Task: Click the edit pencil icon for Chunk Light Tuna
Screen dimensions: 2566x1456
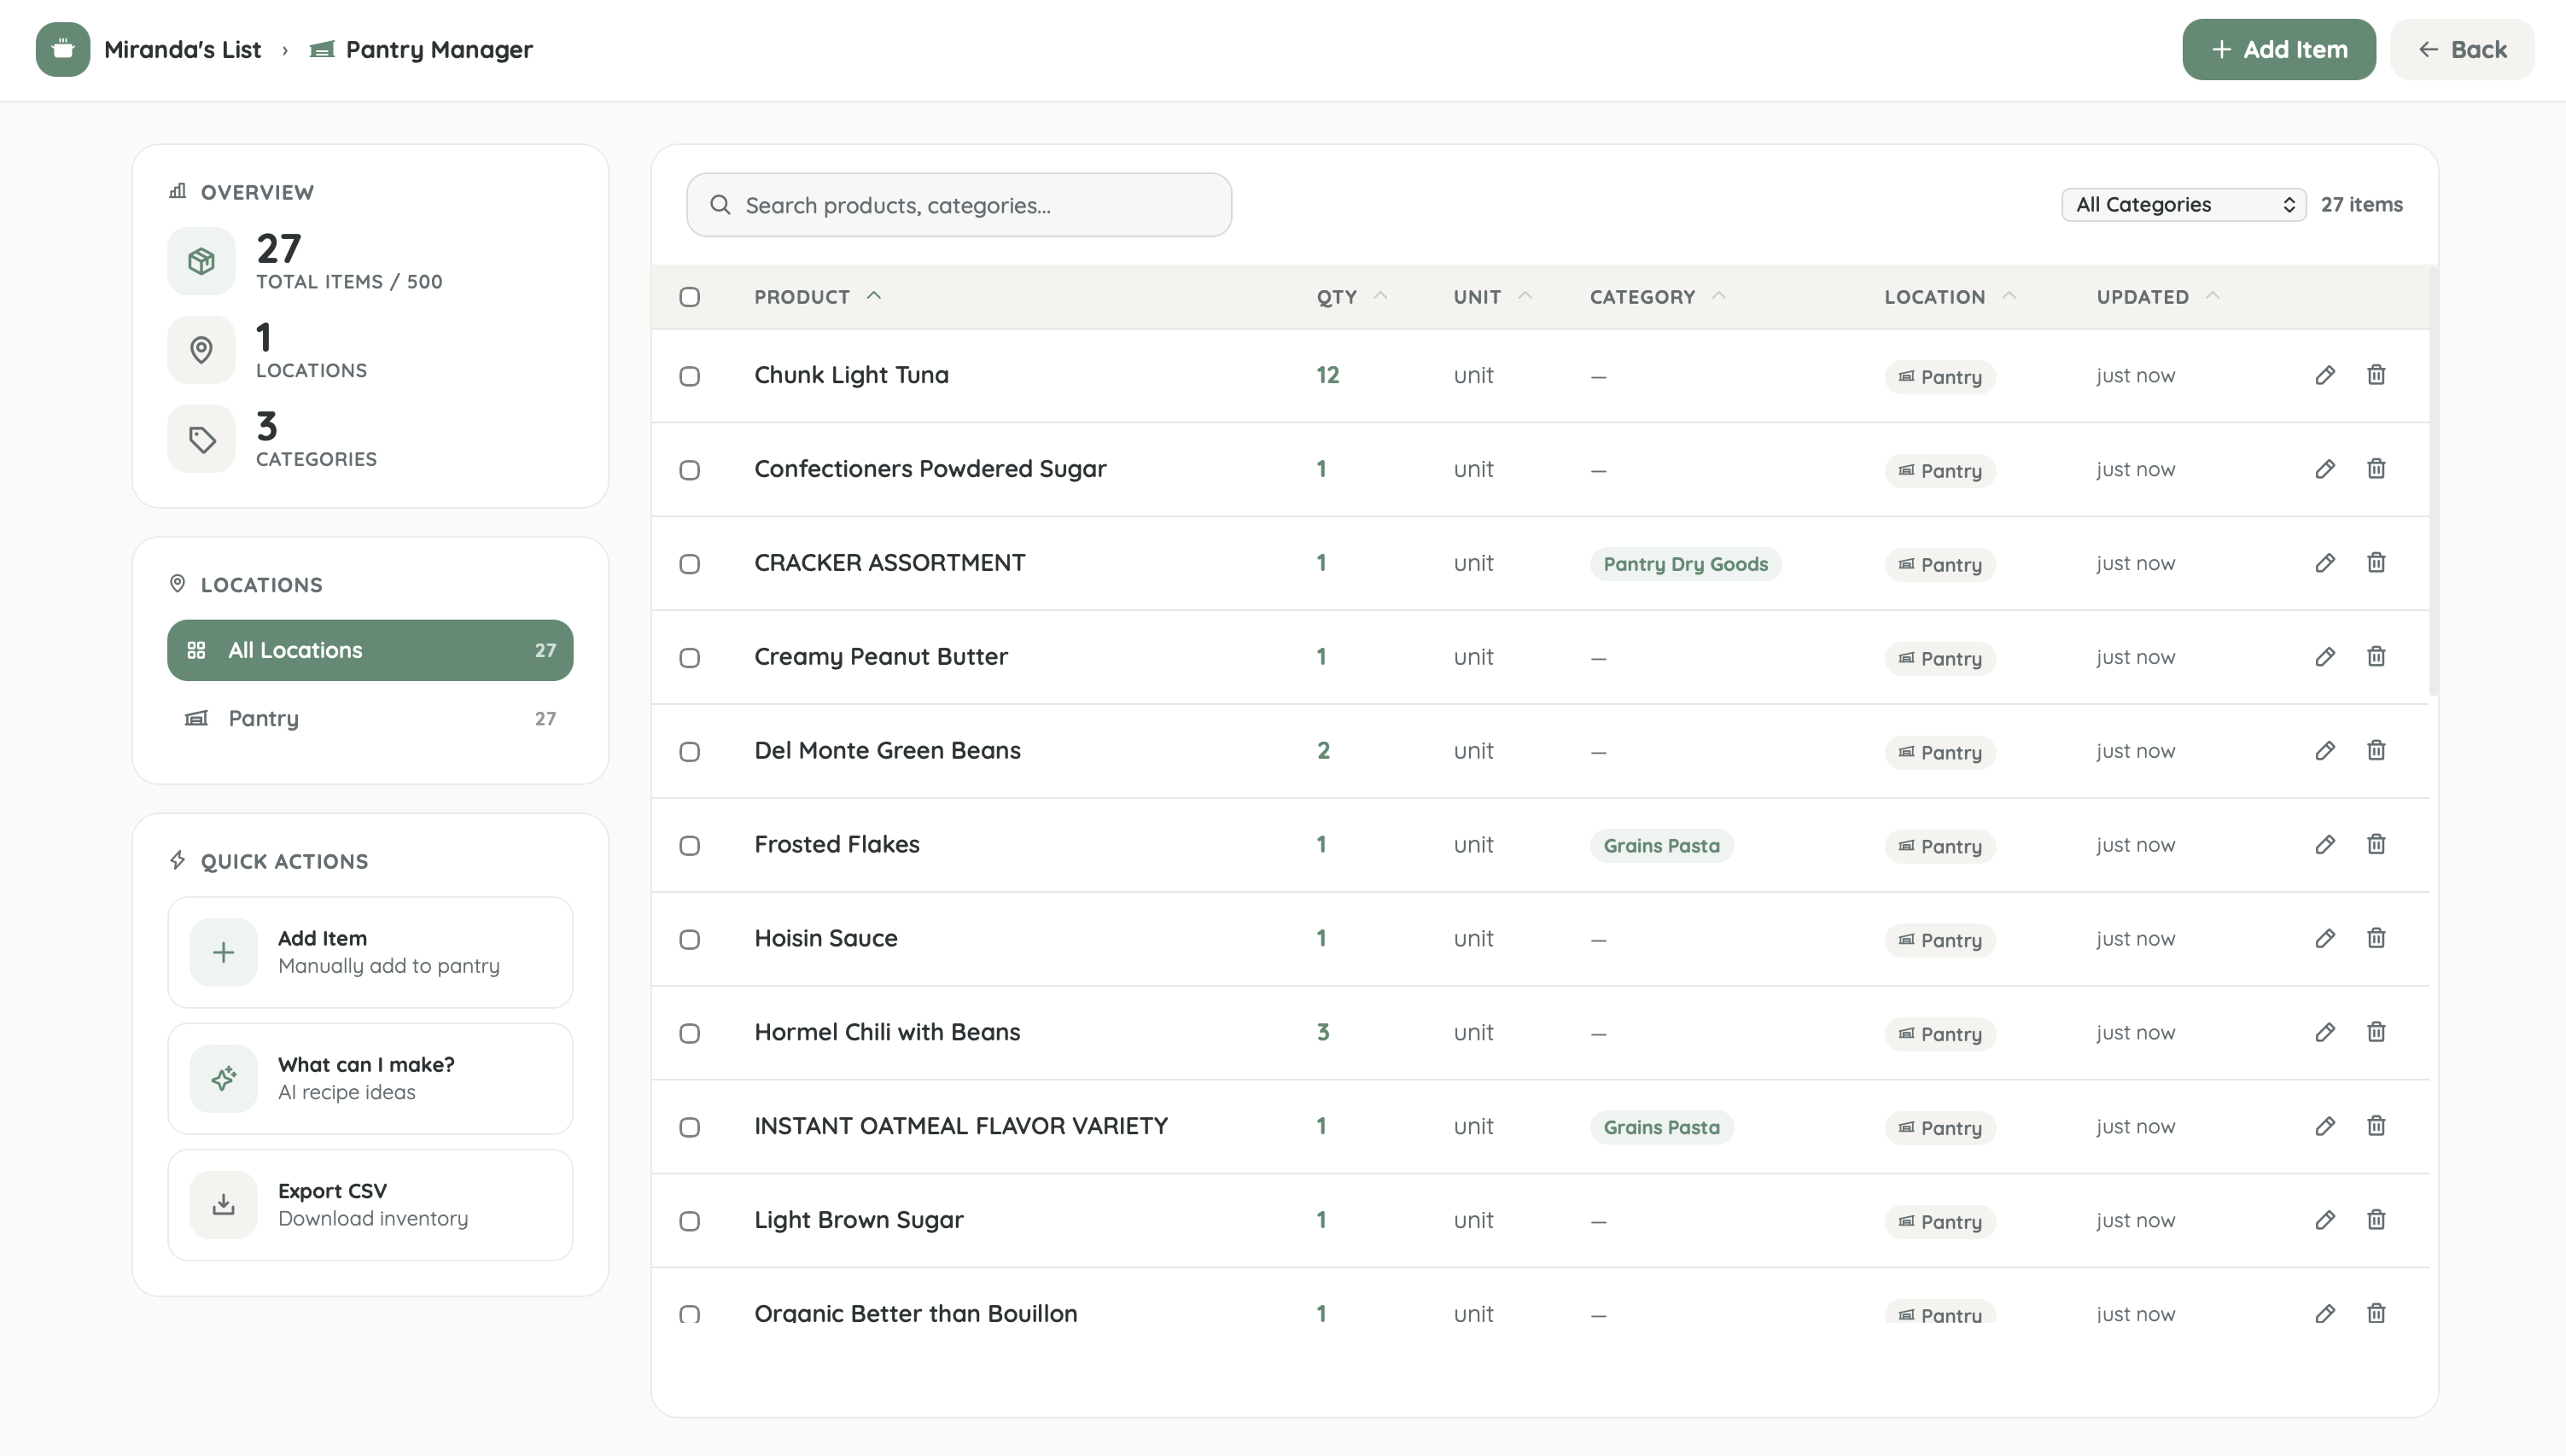Action: click(2325, 375)
